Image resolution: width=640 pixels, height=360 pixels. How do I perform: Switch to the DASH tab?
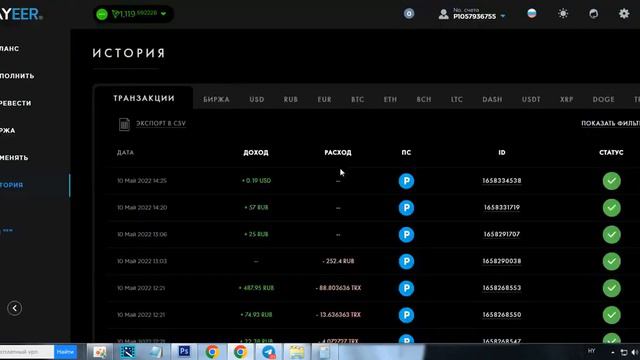click(x=492, y=100)
